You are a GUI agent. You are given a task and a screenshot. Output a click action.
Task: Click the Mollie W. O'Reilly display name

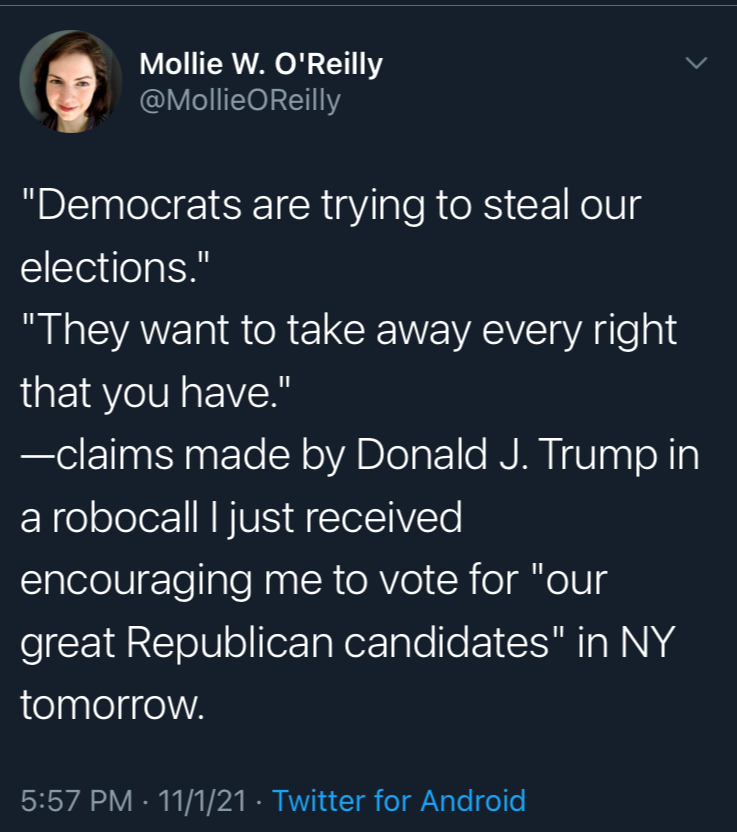[261, 64]
